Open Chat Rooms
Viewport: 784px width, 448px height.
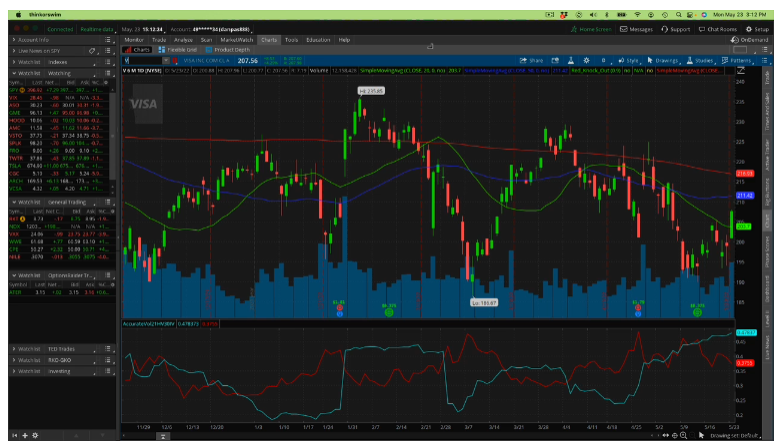pyautogui.click(x=718, y=30)
